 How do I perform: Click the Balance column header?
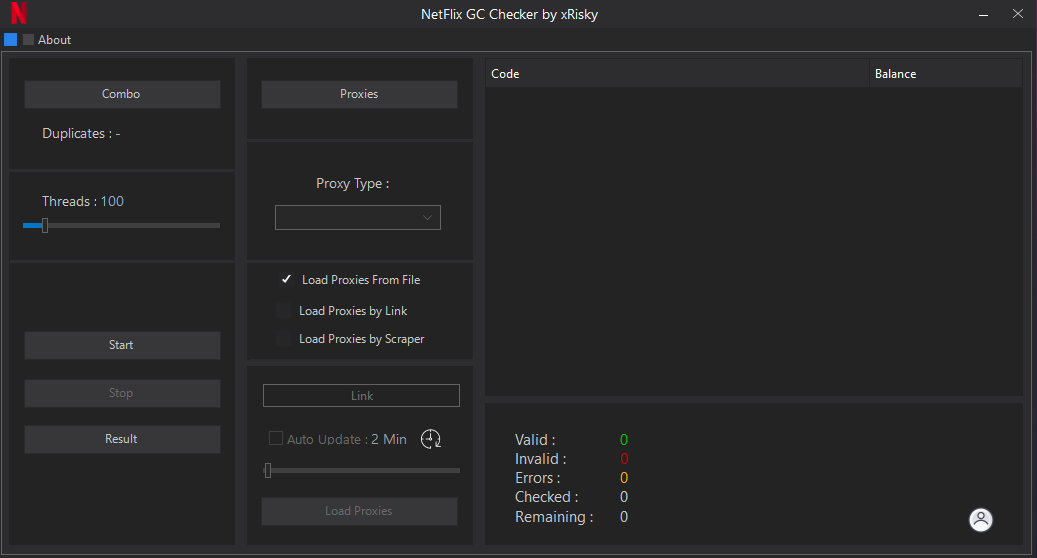[x=946, y=74]
